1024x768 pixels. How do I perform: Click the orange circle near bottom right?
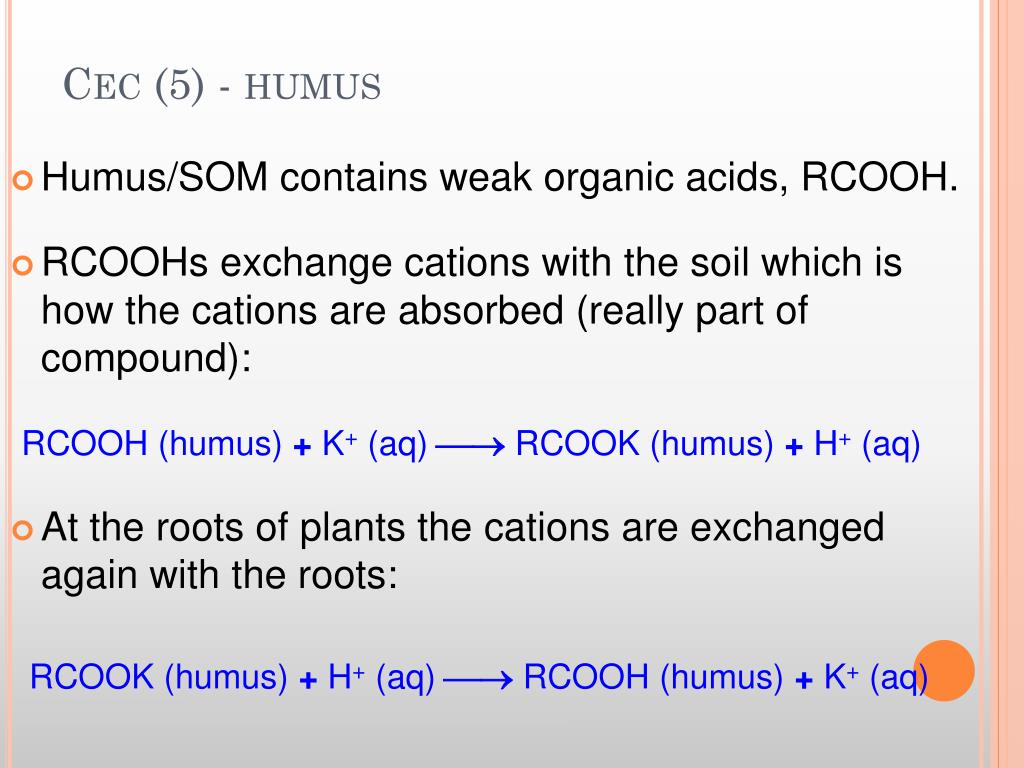pyautogui.click(x=944, y=671)
